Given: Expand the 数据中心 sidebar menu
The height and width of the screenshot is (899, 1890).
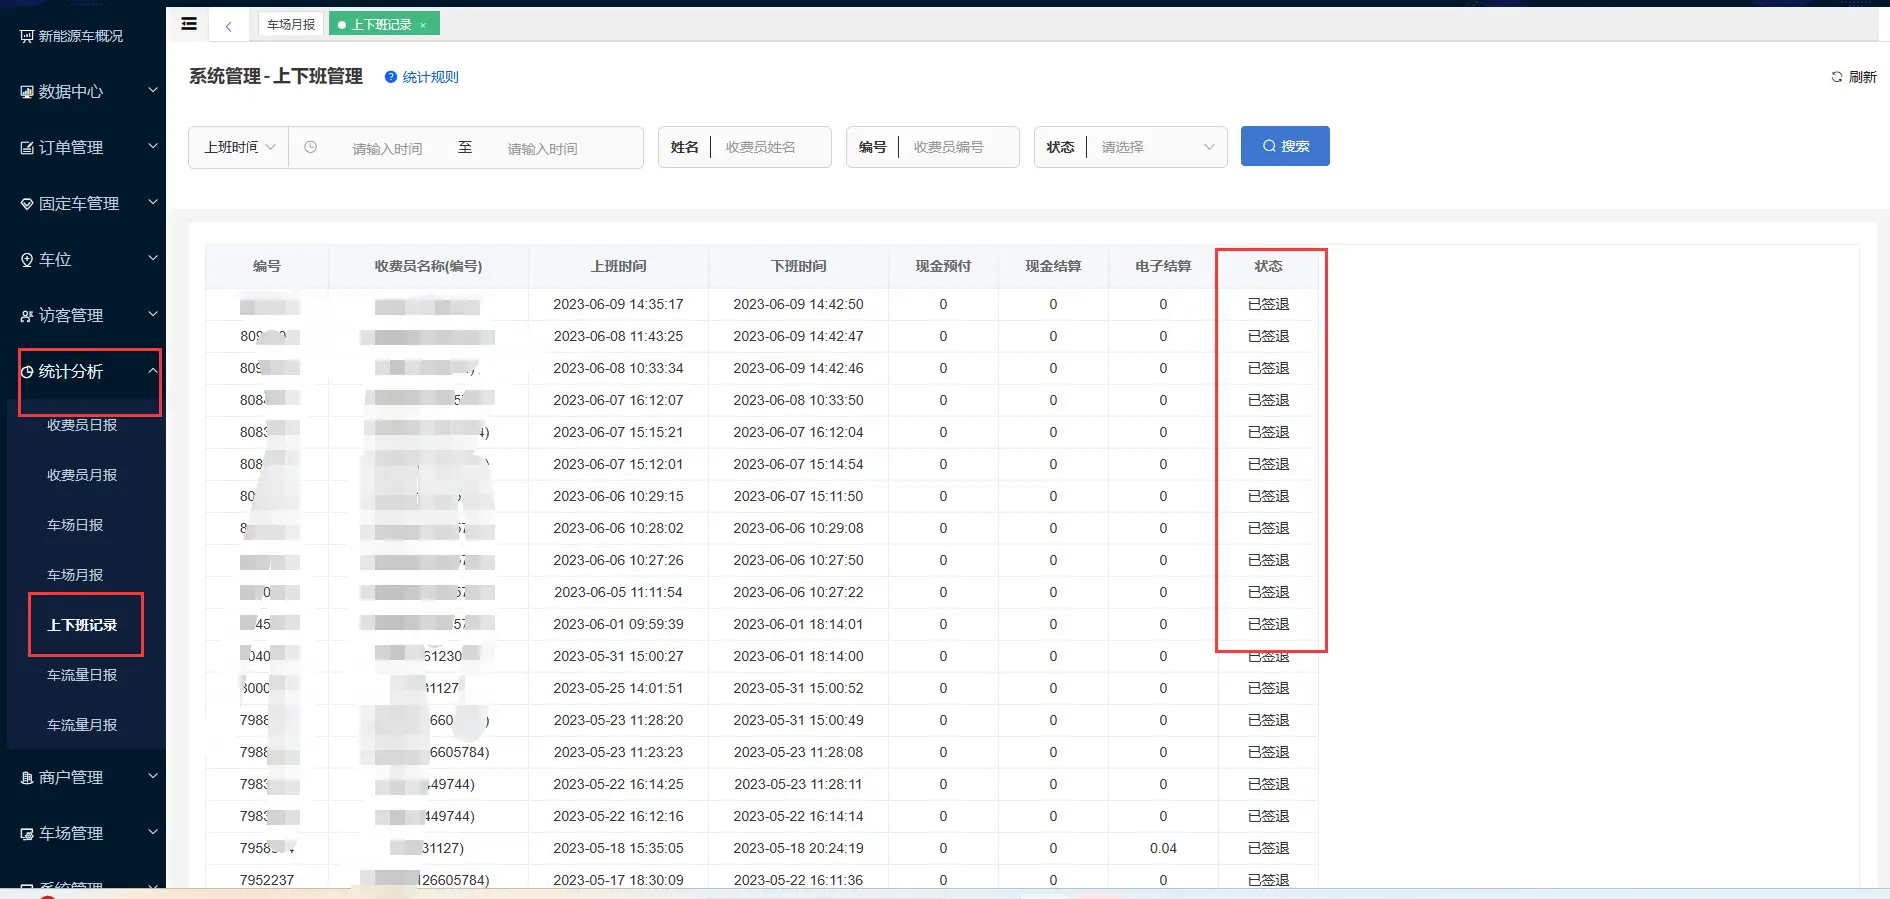Looking at the screenshot, I should (88, 92).
